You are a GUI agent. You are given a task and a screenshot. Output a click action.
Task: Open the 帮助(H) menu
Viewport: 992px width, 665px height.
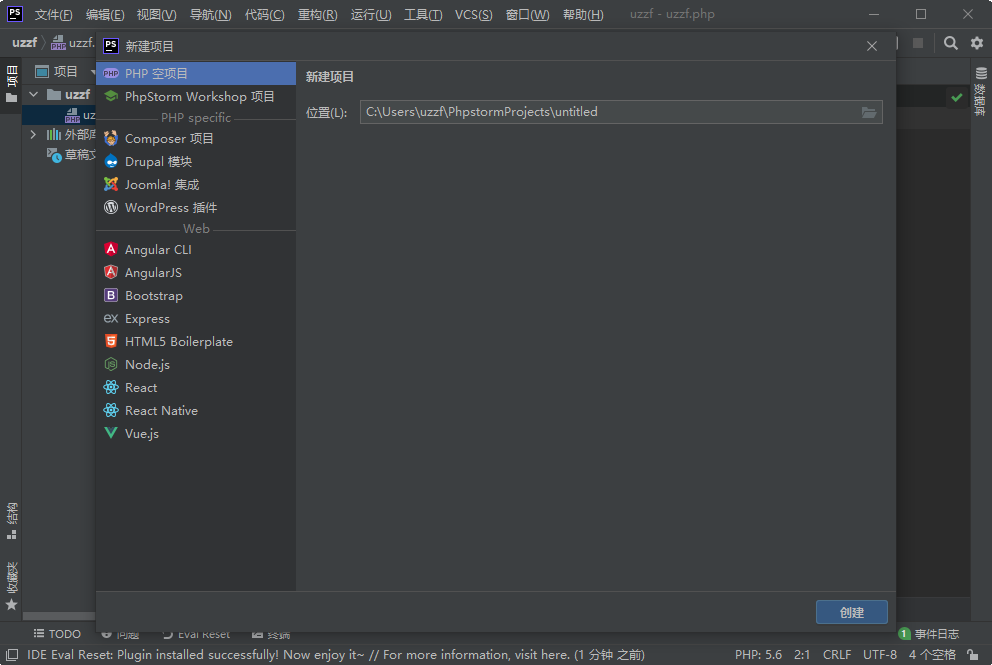click(x=583, y=15)
